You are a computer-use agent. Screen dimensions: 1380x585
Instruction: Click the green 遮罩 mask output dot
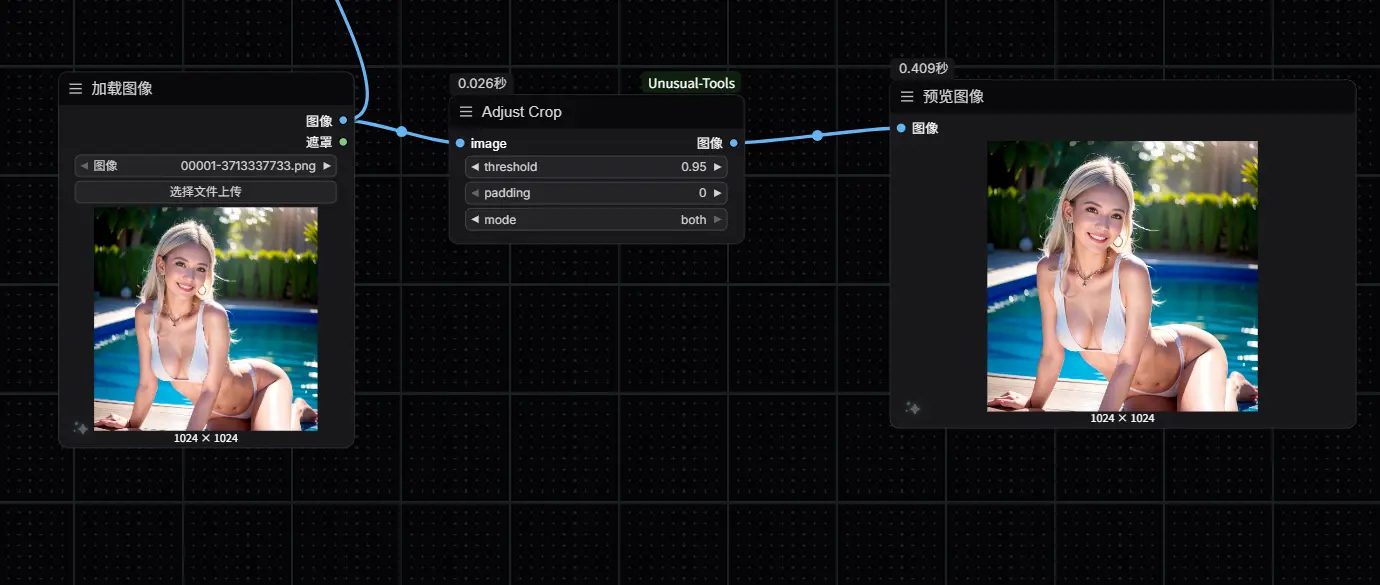click(x=343, y=141)
